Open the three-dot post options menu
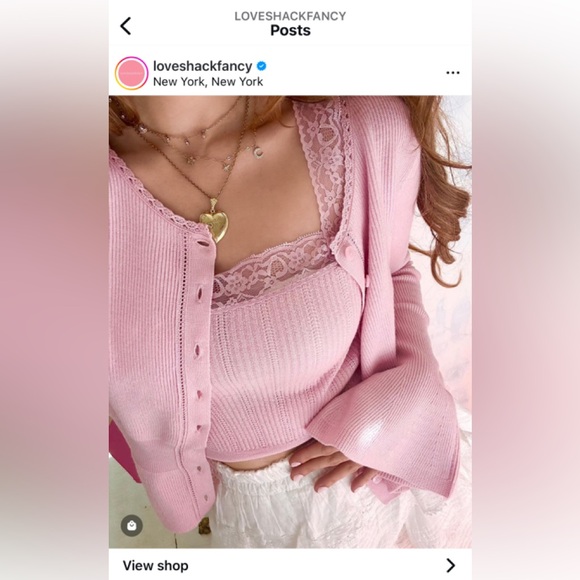The width and height of the screenshot is (580, 580). (x=453, y=72)
